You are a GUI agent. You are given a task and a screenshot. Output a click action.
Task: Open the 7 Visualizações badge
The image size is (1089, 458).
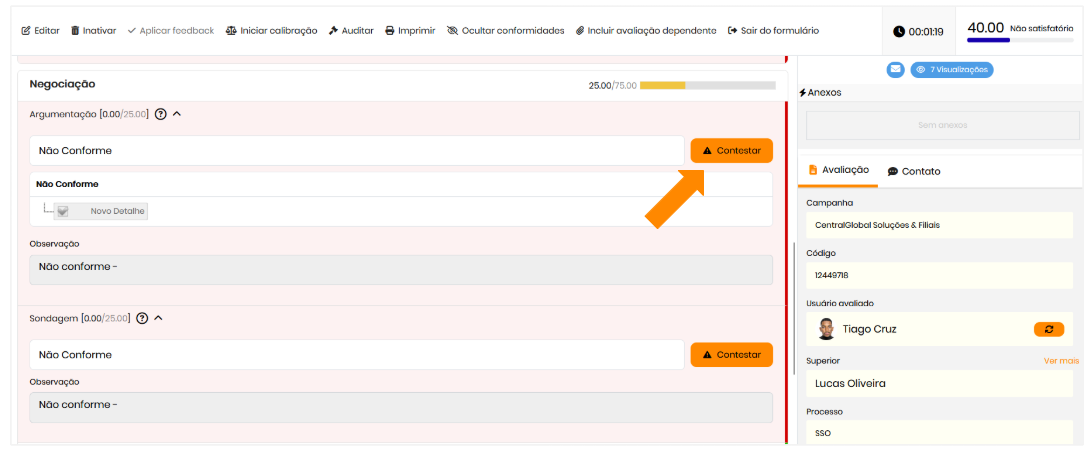[x=951, y=70]
